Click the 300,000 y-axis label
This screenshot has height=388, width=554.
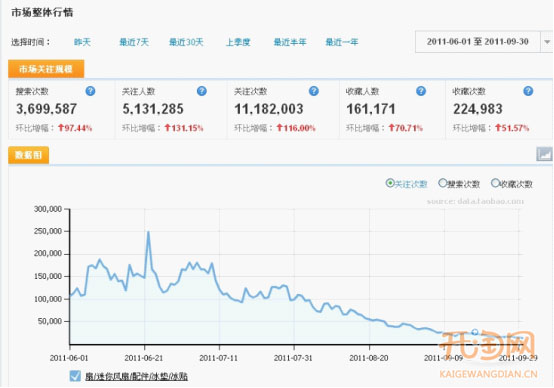(x=48, y=209)
